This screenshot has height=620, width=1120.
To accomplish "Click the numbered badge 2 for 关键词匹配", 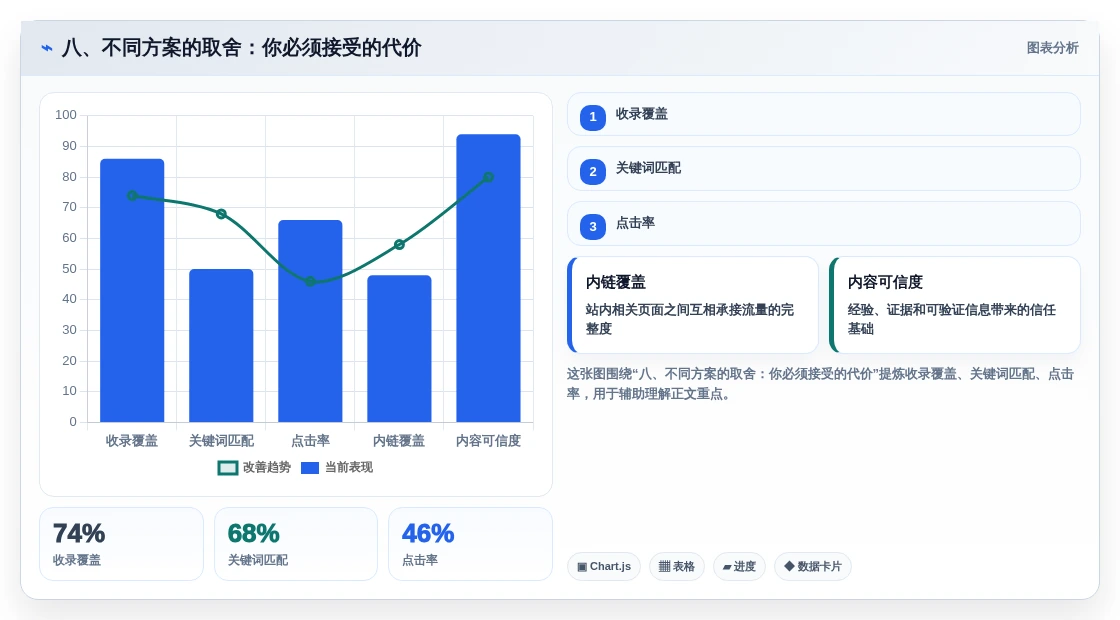I will (593, 171).
